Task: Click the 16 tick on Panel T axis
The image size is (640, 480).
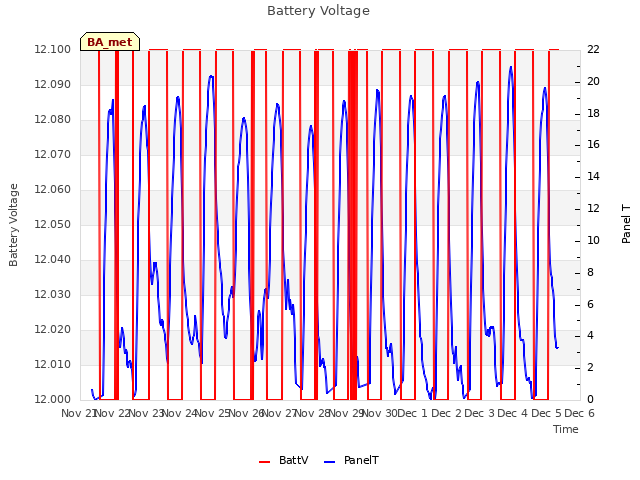Action: pyautogui.click(x=593, y=145)
